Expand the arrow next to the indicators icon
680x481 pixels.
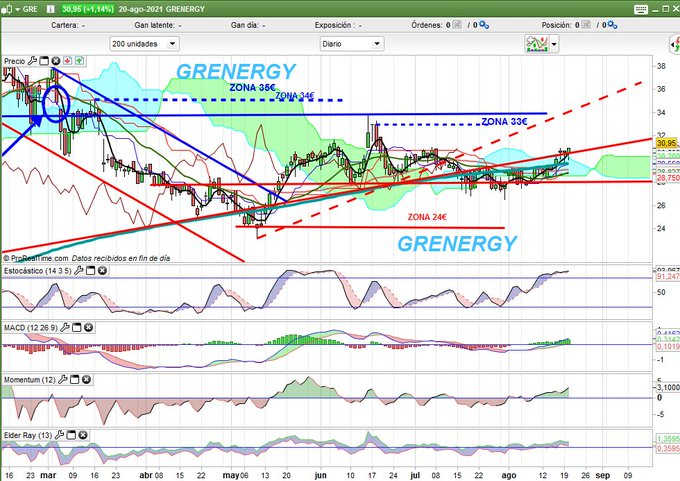554,44
